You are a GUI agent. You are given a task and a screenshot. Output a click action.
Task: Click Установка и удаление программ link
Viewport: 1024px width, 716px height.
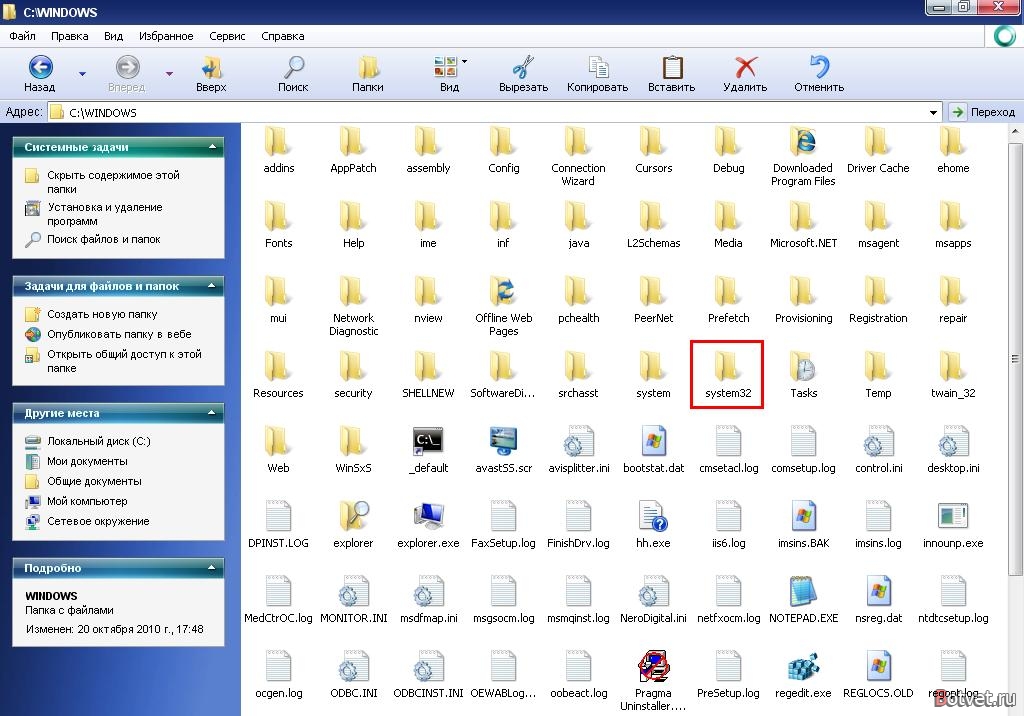104,214
